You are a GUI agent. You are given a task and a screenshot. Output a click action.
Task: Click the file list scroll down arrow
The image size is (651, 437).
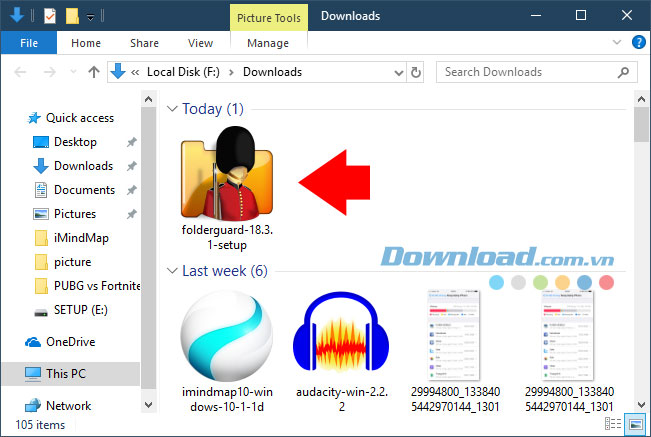(641, 405)
